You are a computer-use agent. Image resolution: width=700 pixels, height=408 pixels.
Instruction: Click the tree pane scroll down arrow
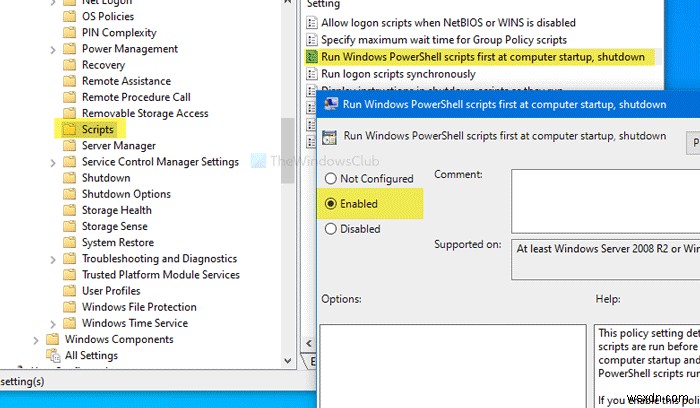pyautogui.click(x=288, y=360)
